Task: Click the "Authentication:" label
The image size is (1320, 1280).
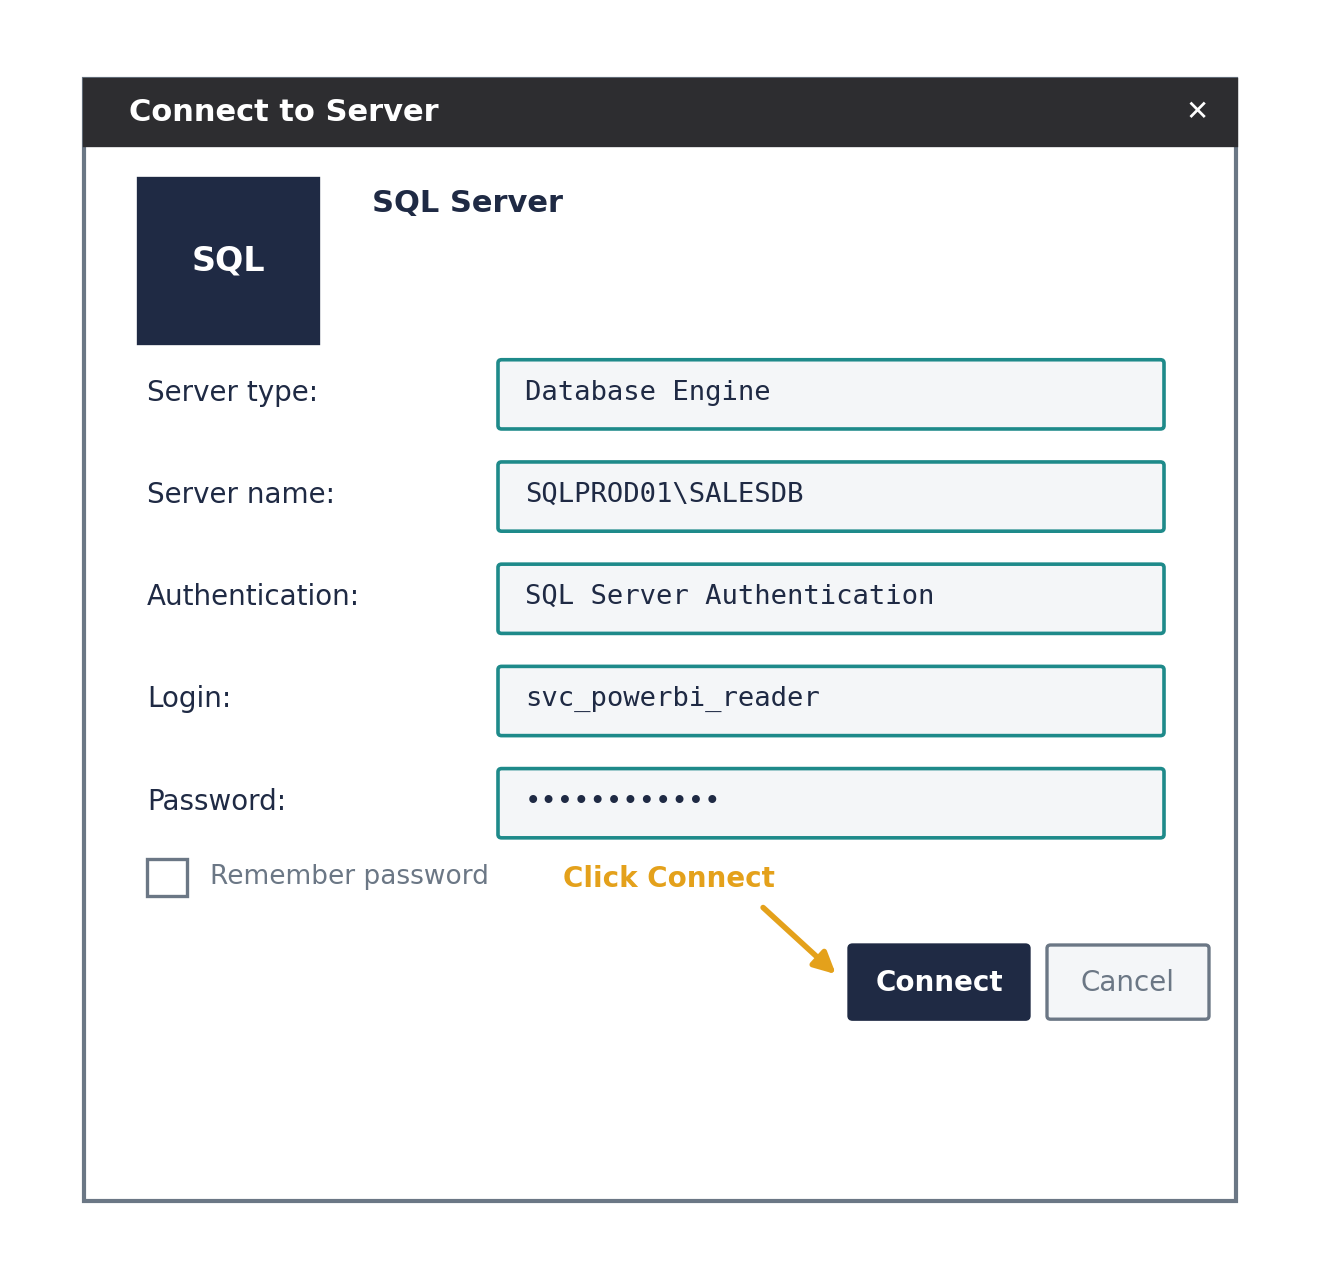Action: point(253,597)
